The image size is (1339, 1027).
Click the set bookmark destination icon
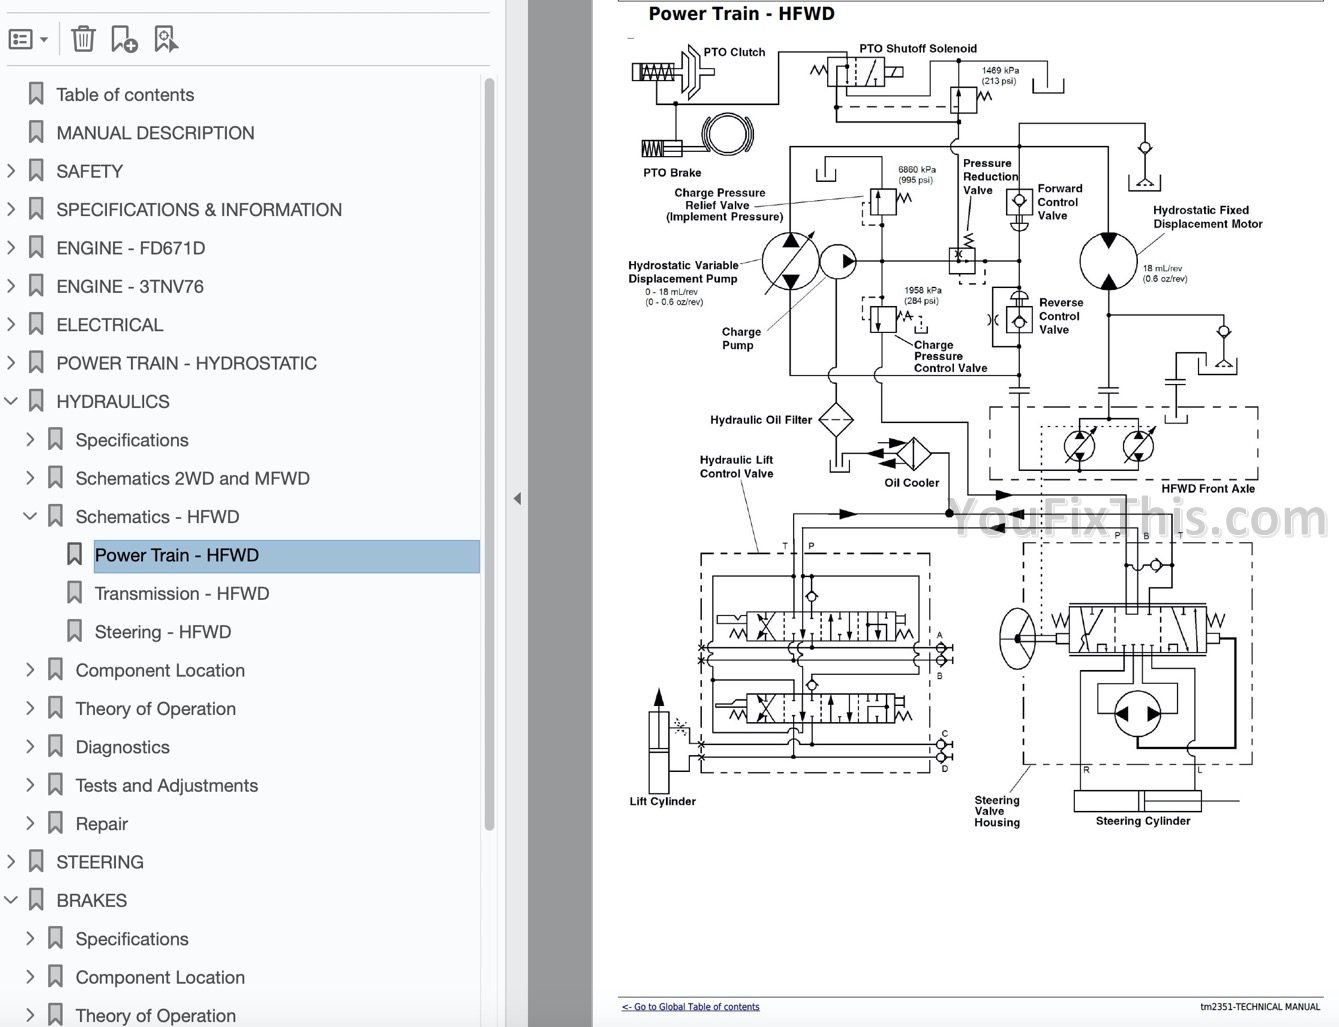coord(166,39)
